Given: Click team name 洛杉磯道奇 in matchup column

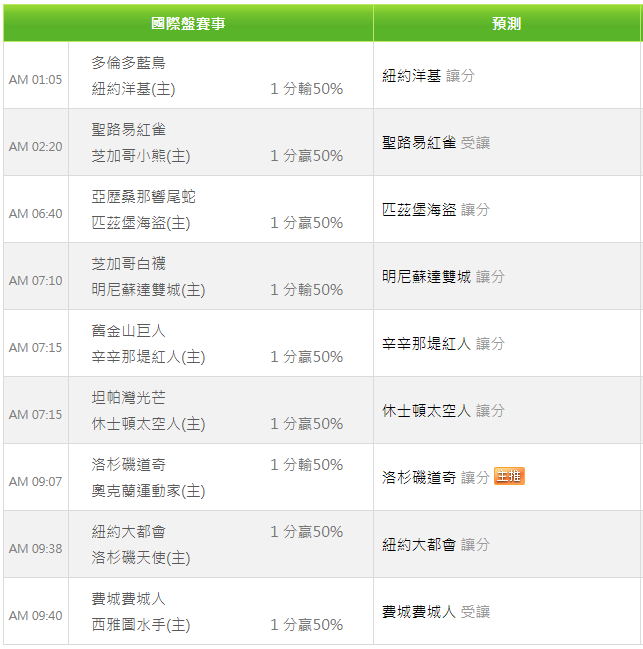Looking at the screenshot, I should pyautogui.click(x=128, y=465).
